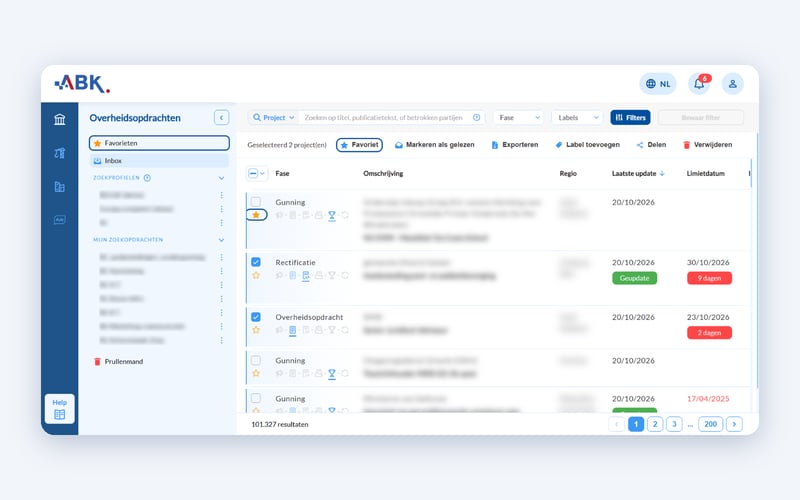Click the Regio column header
The height and width of the screenshot is (500, 800).
pyautogui.click(x=568, y=173)
